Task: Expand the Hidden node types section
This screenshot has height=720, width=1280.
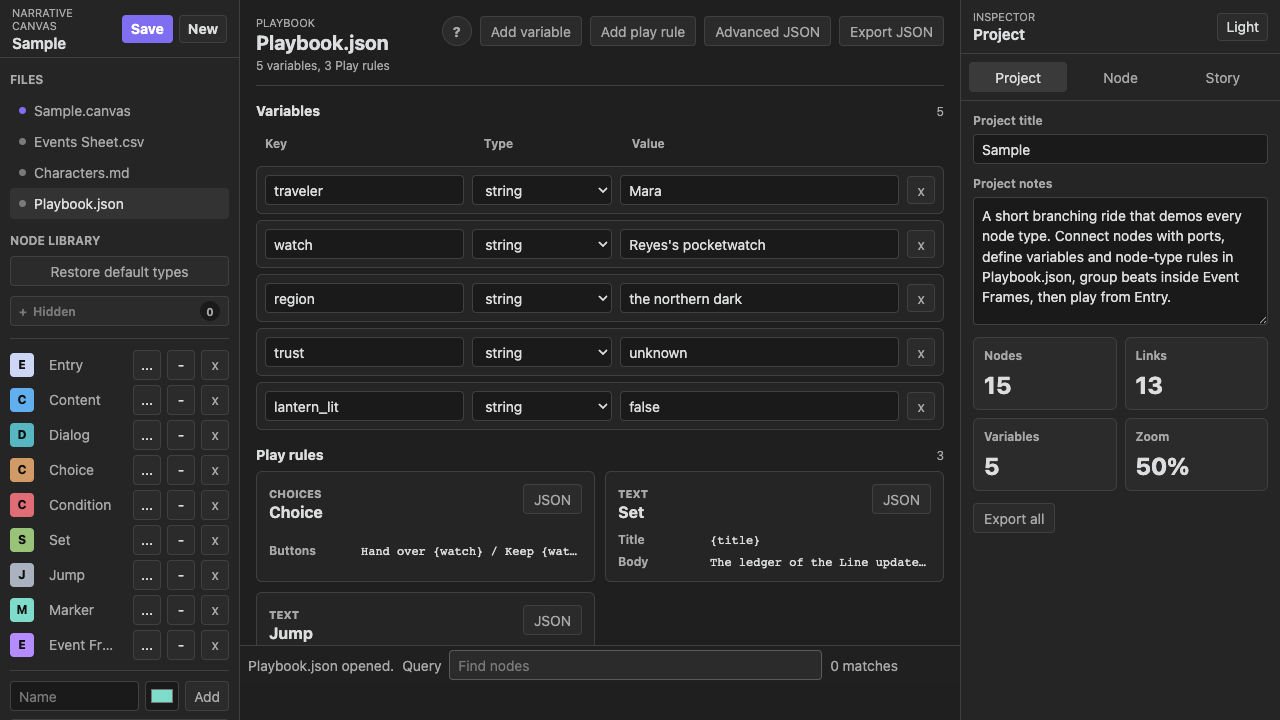Action: pyautogui.click(x=119, y=311)
